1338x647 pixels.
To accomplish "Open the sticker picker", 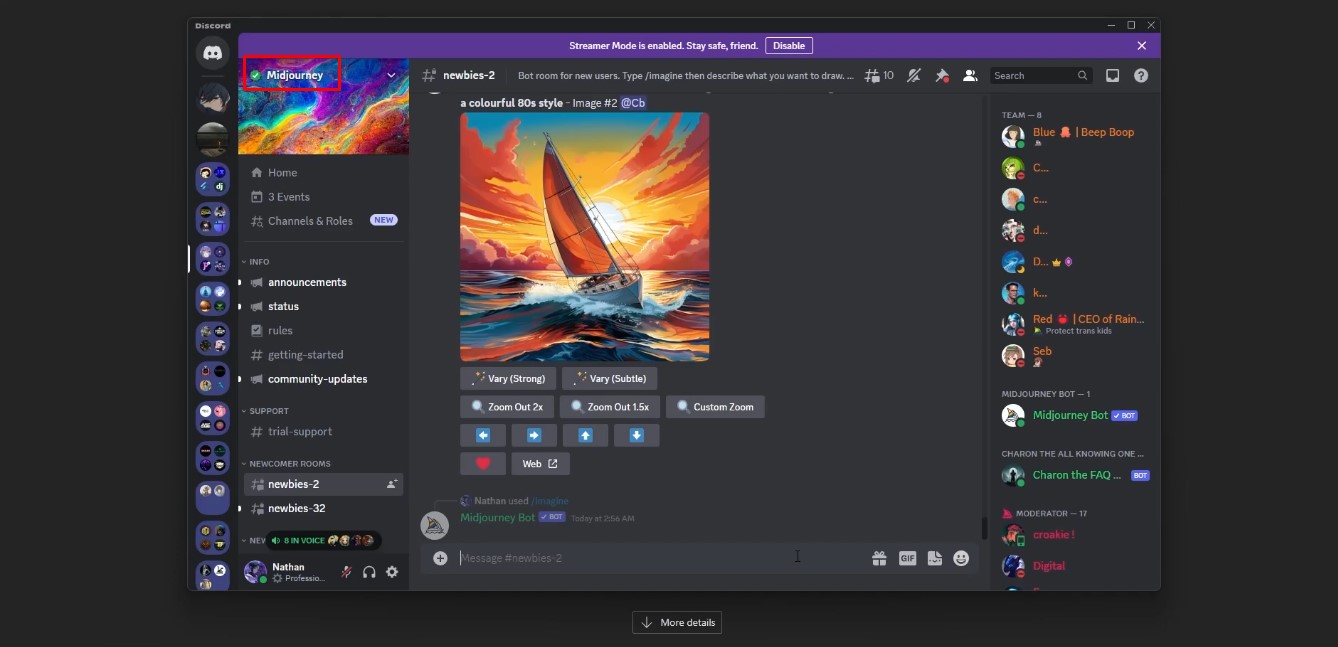I will point(934,558).
